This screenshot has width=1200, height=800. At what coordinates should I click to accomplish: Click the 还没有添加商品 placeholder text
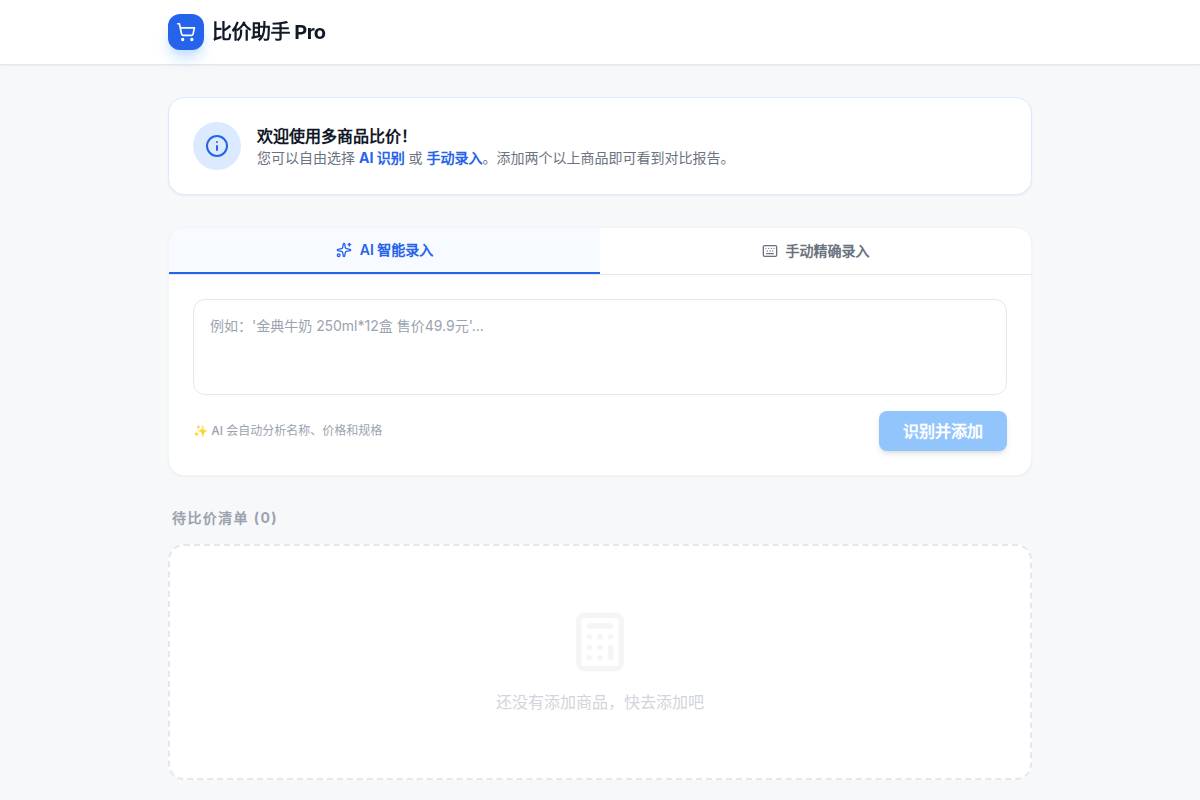coord(600,702)
